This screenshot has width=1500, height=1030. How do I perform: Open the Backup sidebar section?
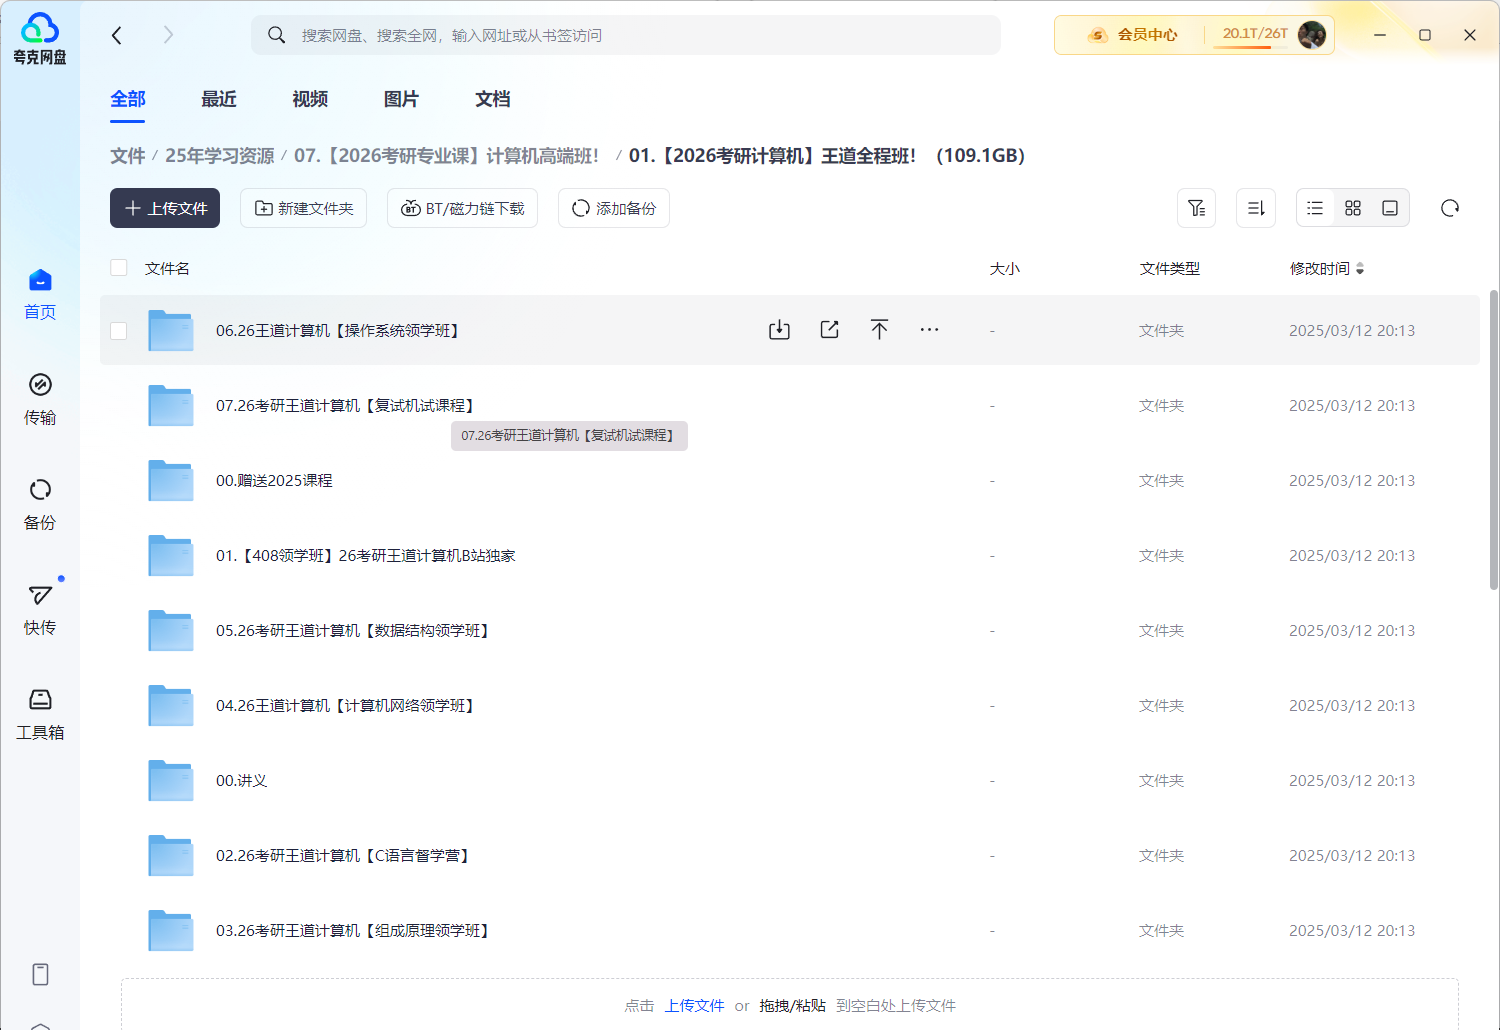coord(40,504)
